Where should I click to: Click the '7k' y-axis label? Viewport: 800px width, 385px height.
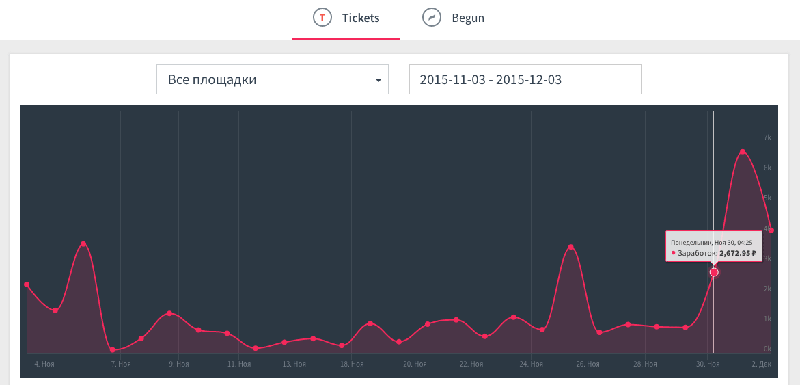click(767, 138)
